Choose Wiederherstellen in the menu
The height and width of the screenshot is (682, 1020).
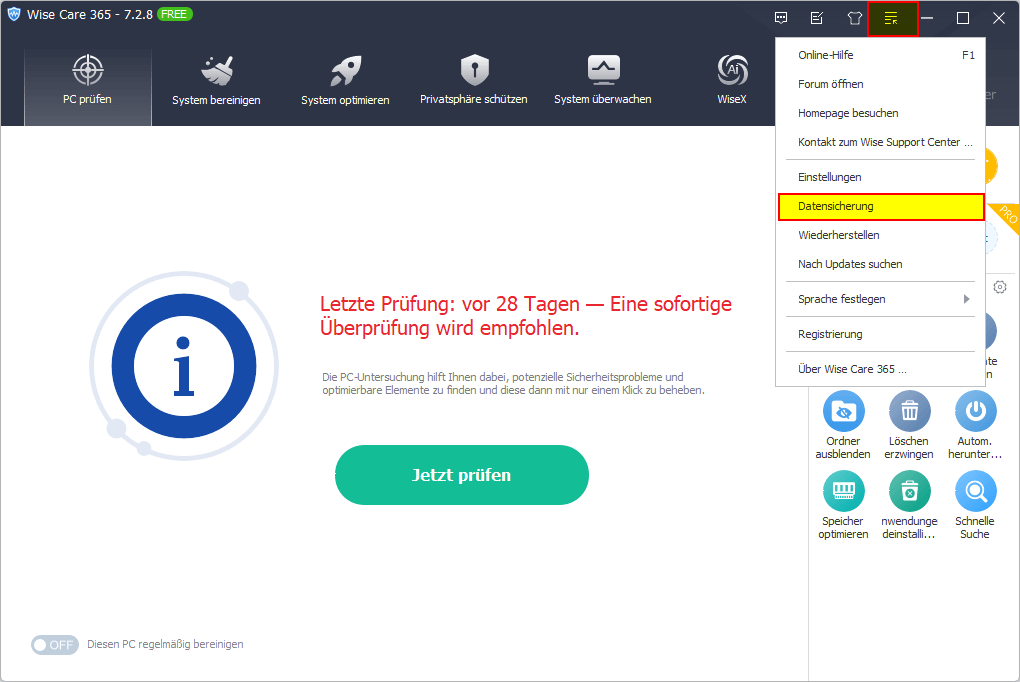(x=881, y=235)
